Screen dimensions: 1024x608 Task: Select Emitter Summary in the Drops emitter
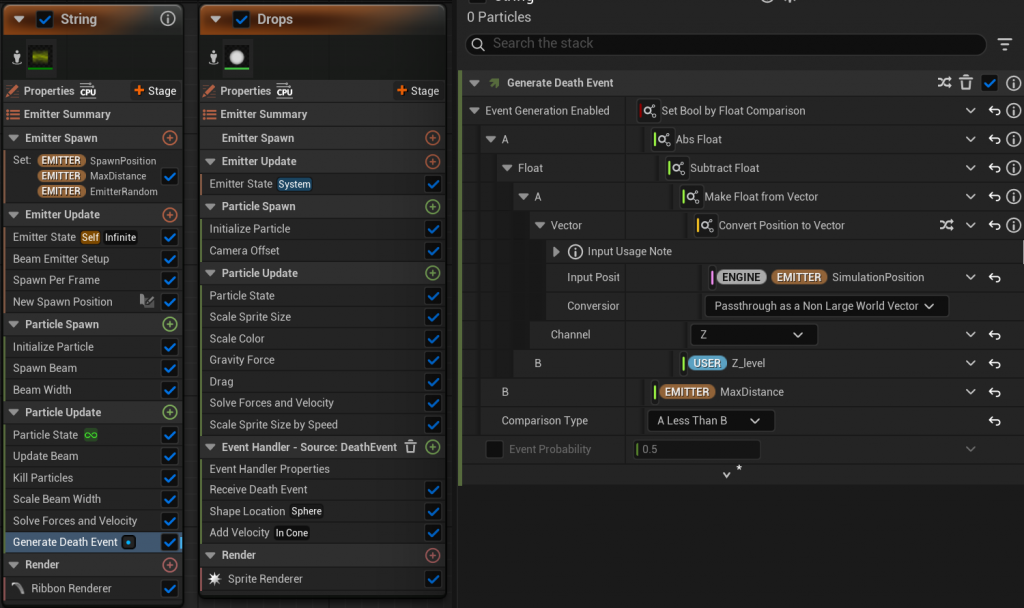click(x=264, y=114)
